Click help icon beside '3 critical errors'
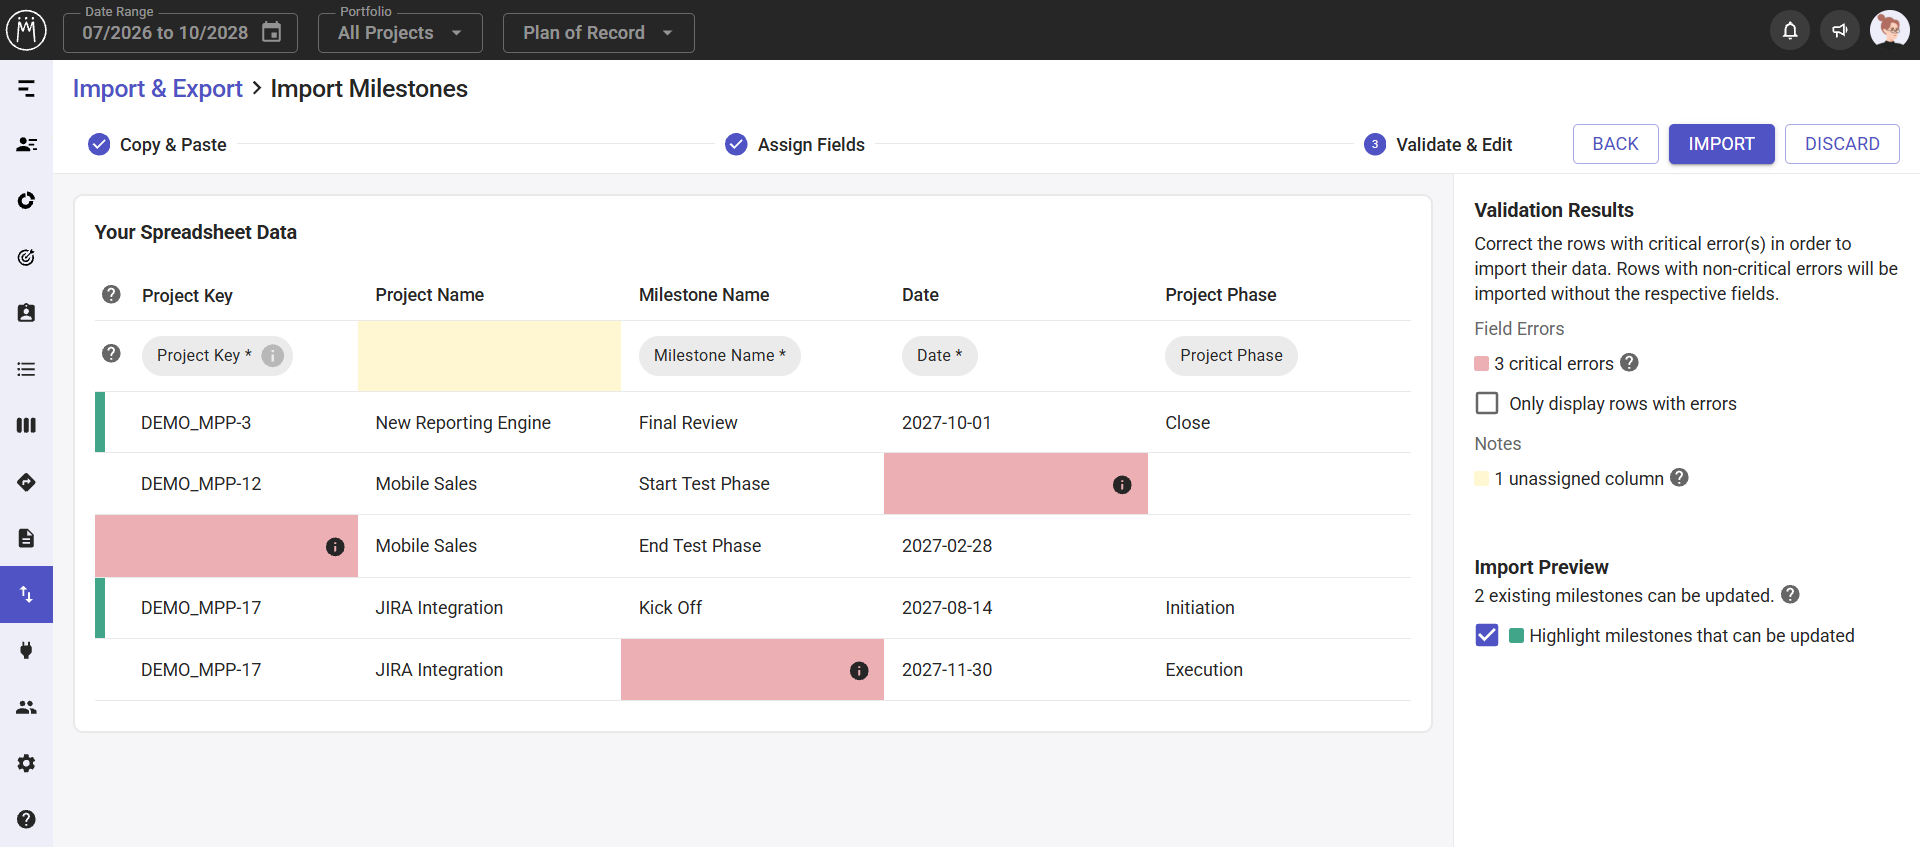 point(1629,363)
